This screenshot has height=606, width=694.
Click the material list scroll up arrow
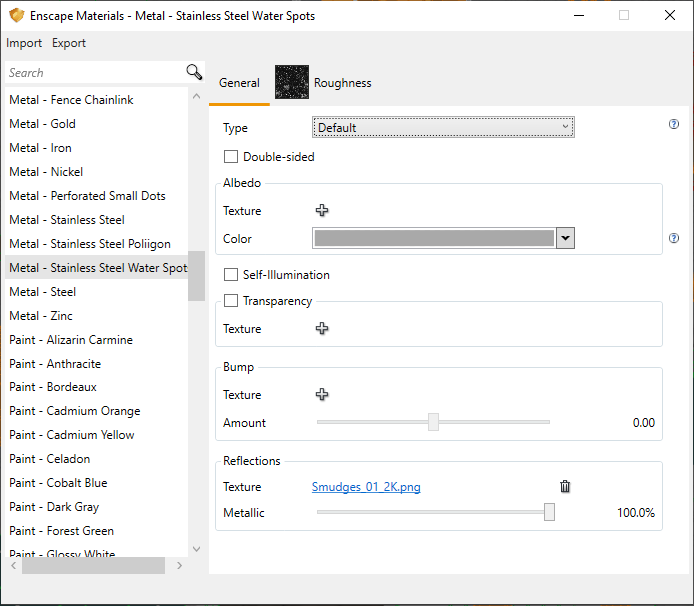coord(197,96)
